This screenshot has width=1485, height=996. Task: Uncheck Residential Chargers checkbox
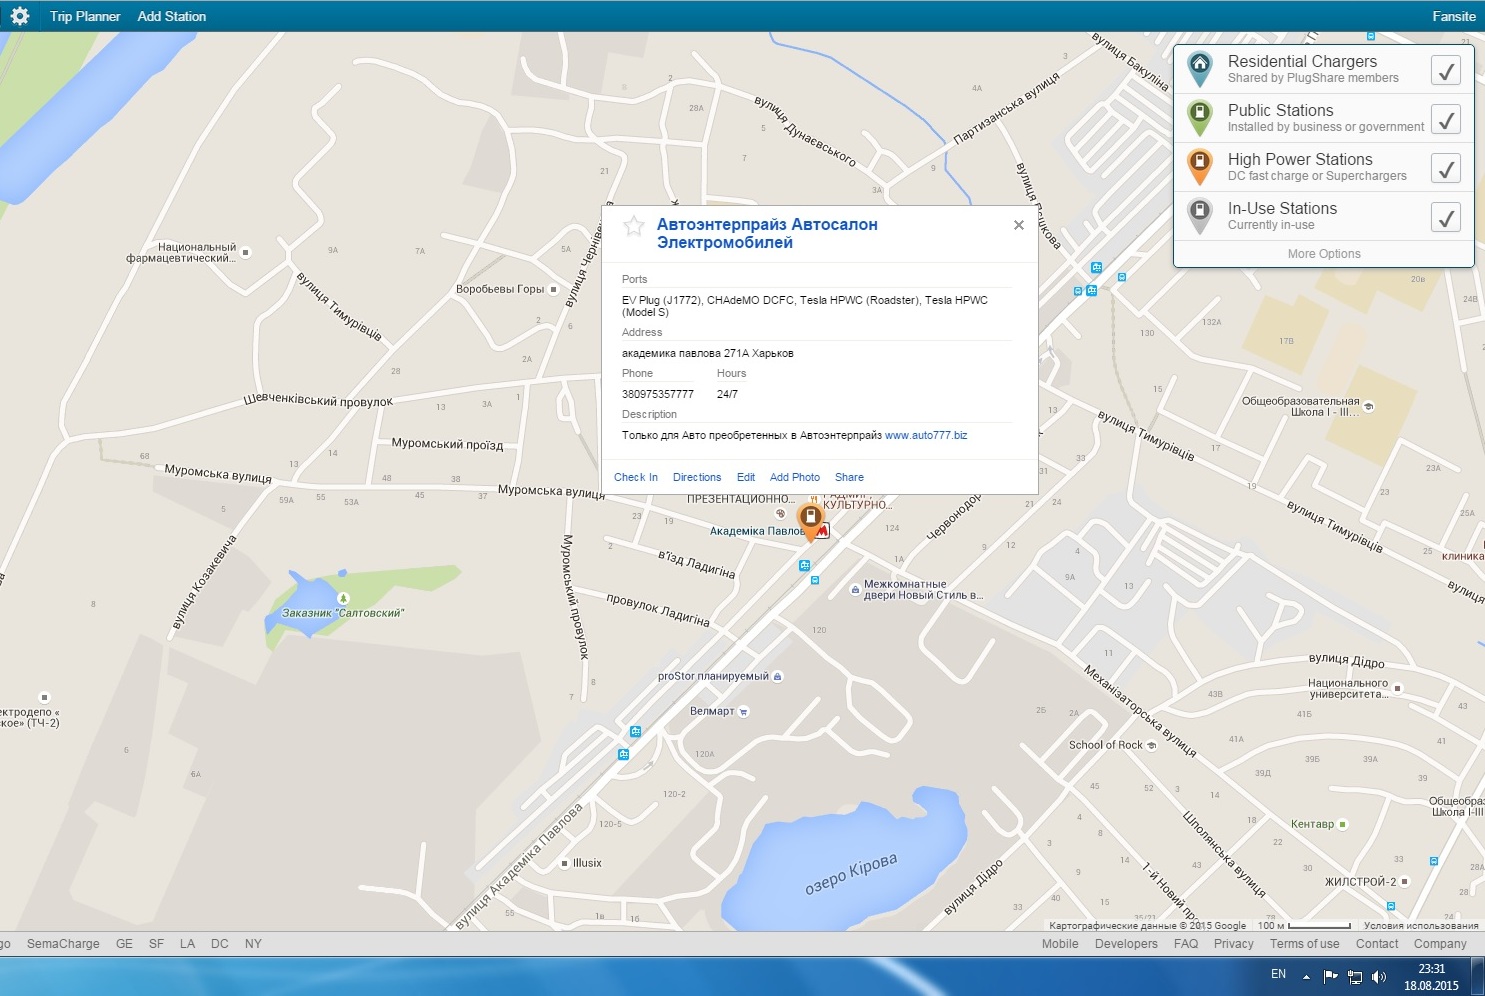click(1445, 70)
